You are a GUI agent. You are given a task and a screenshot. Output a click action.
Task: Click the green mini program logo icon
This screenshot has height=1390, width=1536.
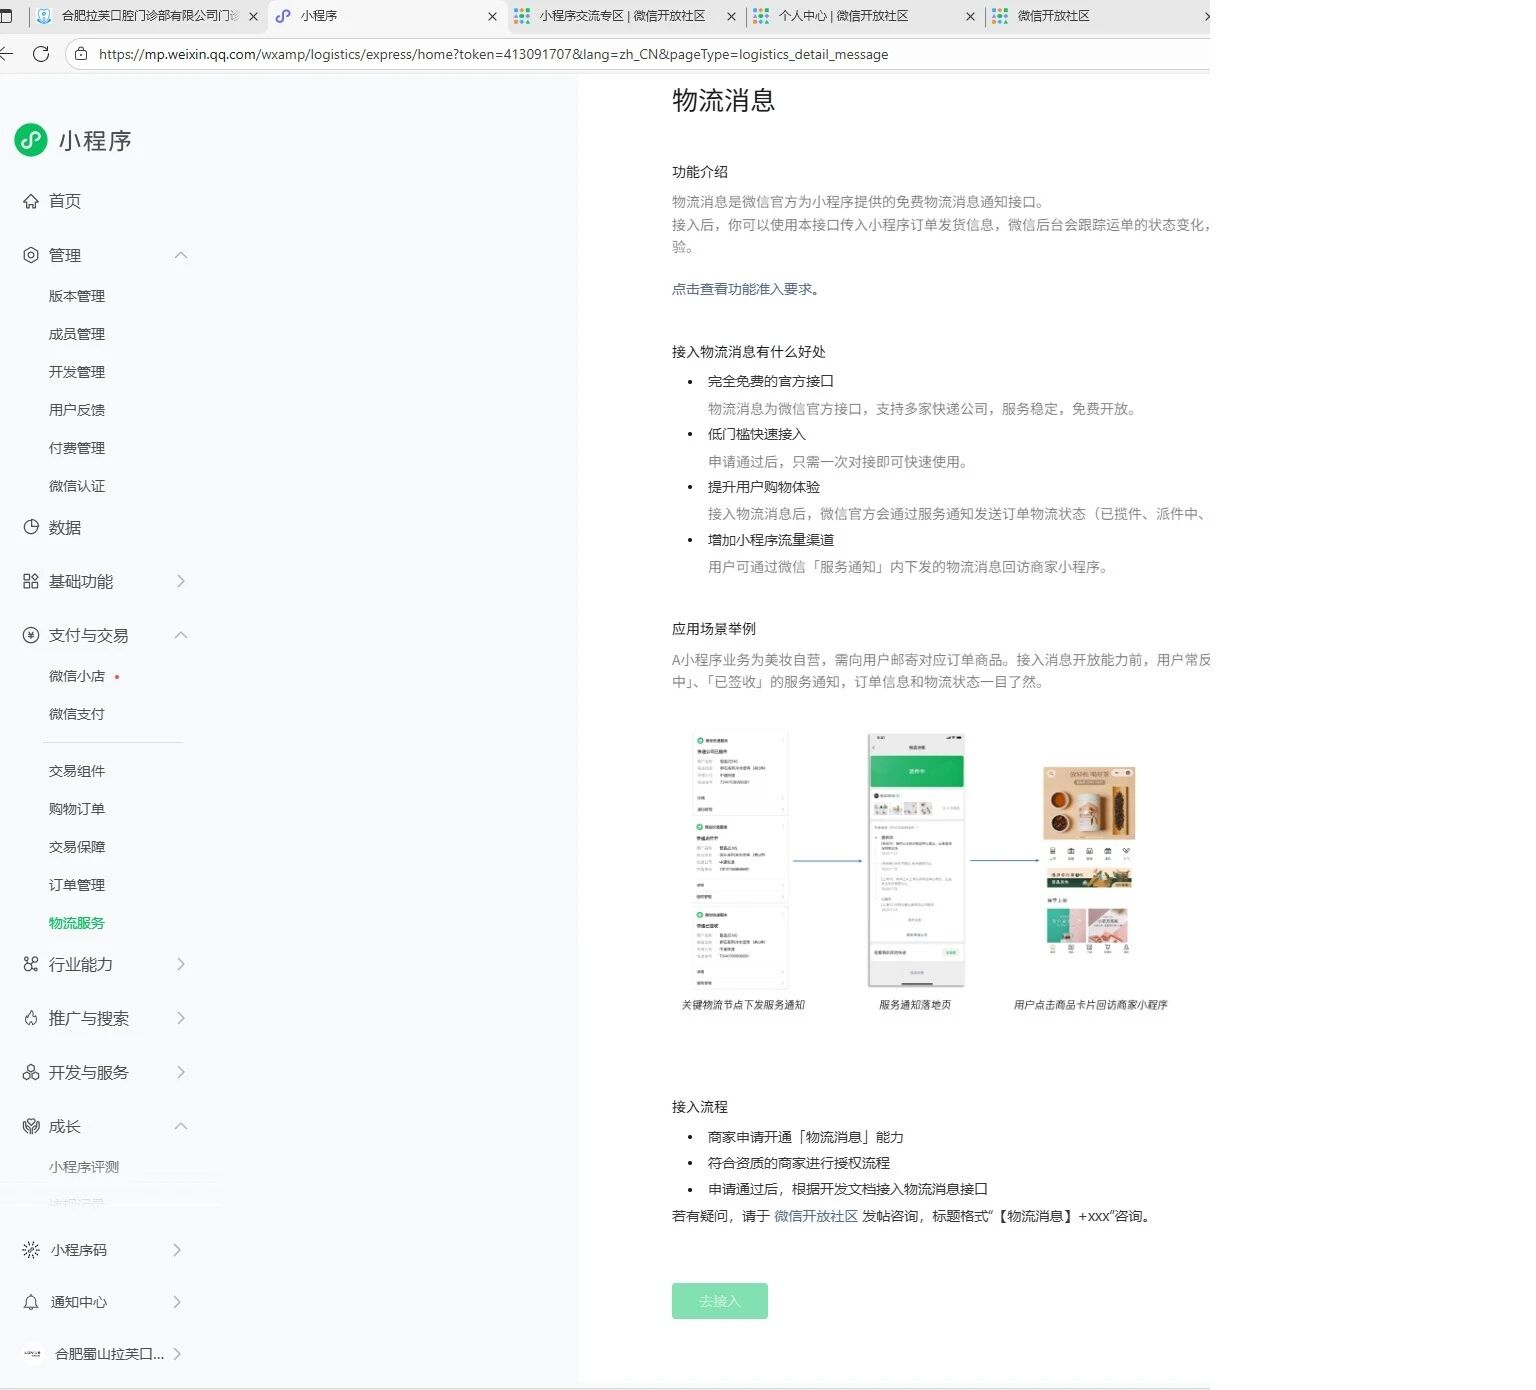[31, 140]
